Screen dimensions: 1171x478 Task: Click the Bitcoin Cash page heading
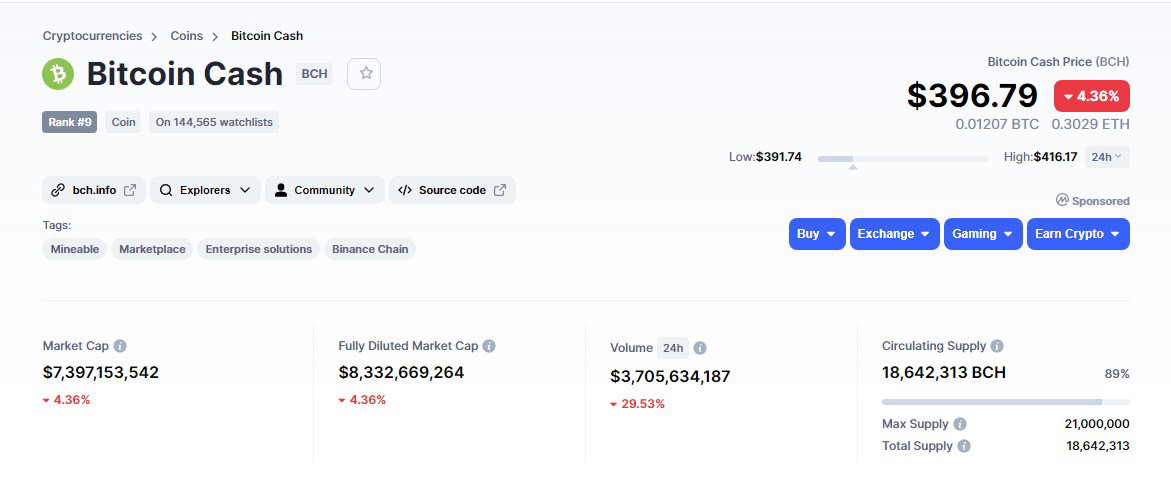(x=184, y=74)
